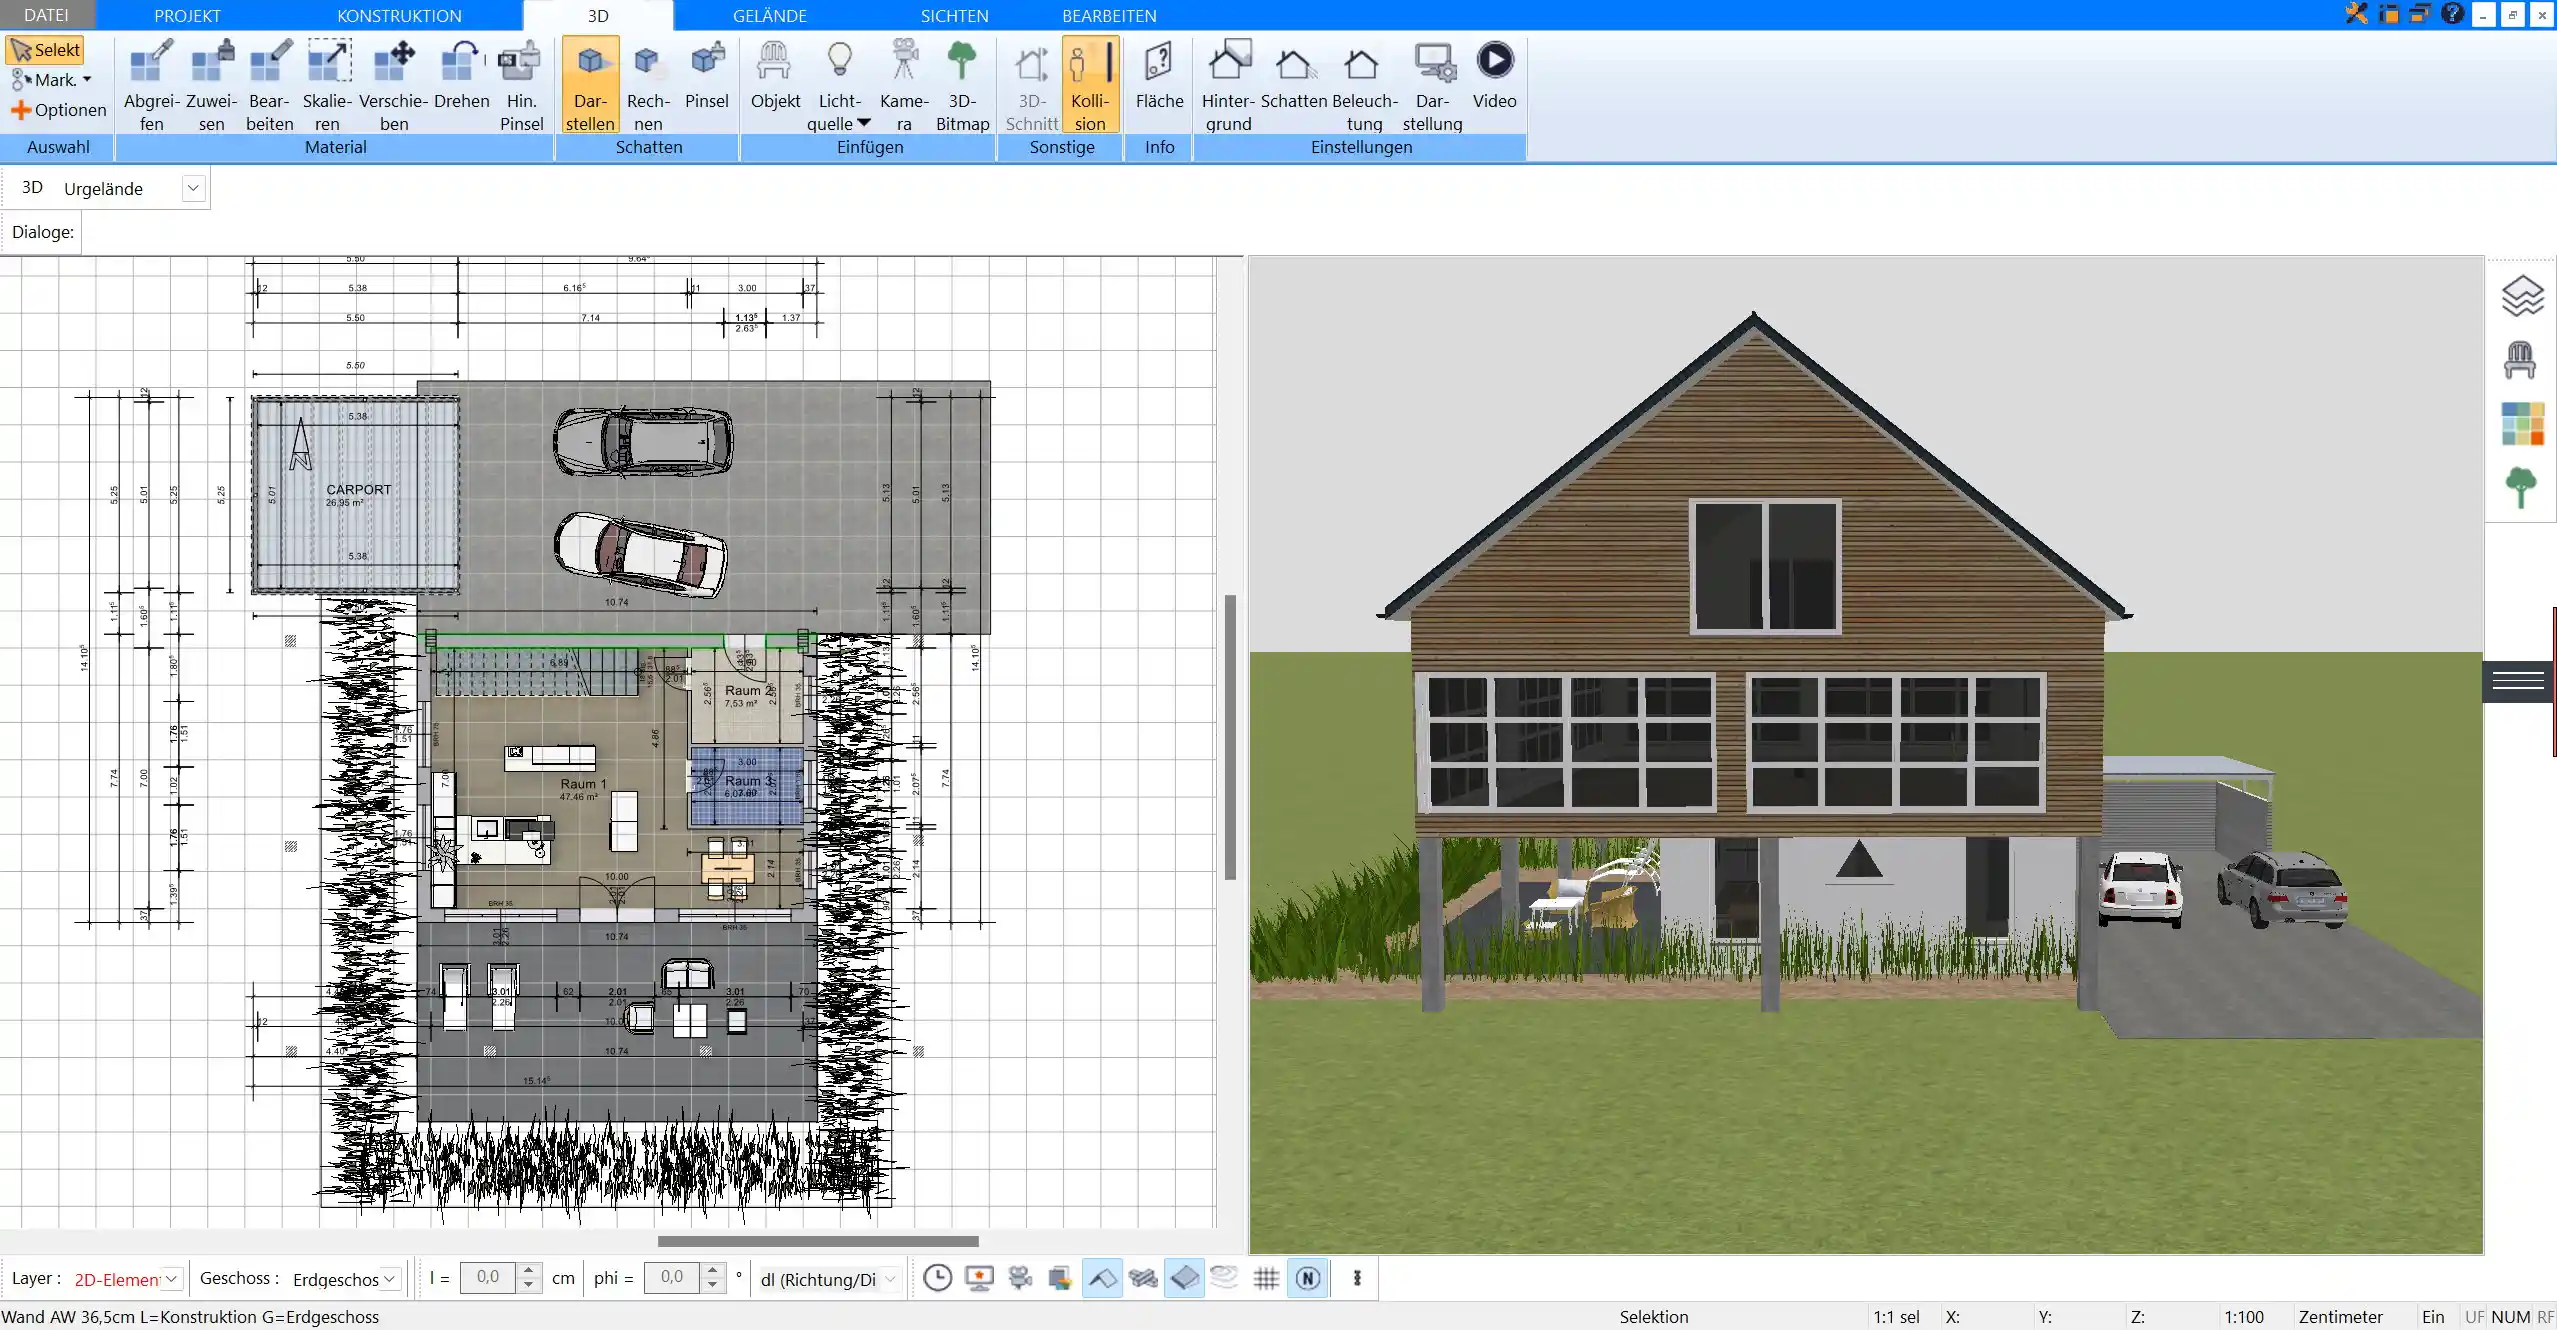Toggle Schatten Darstellen on or off
Viewport: 2557px width, 1330px height.
pos(590,86)
